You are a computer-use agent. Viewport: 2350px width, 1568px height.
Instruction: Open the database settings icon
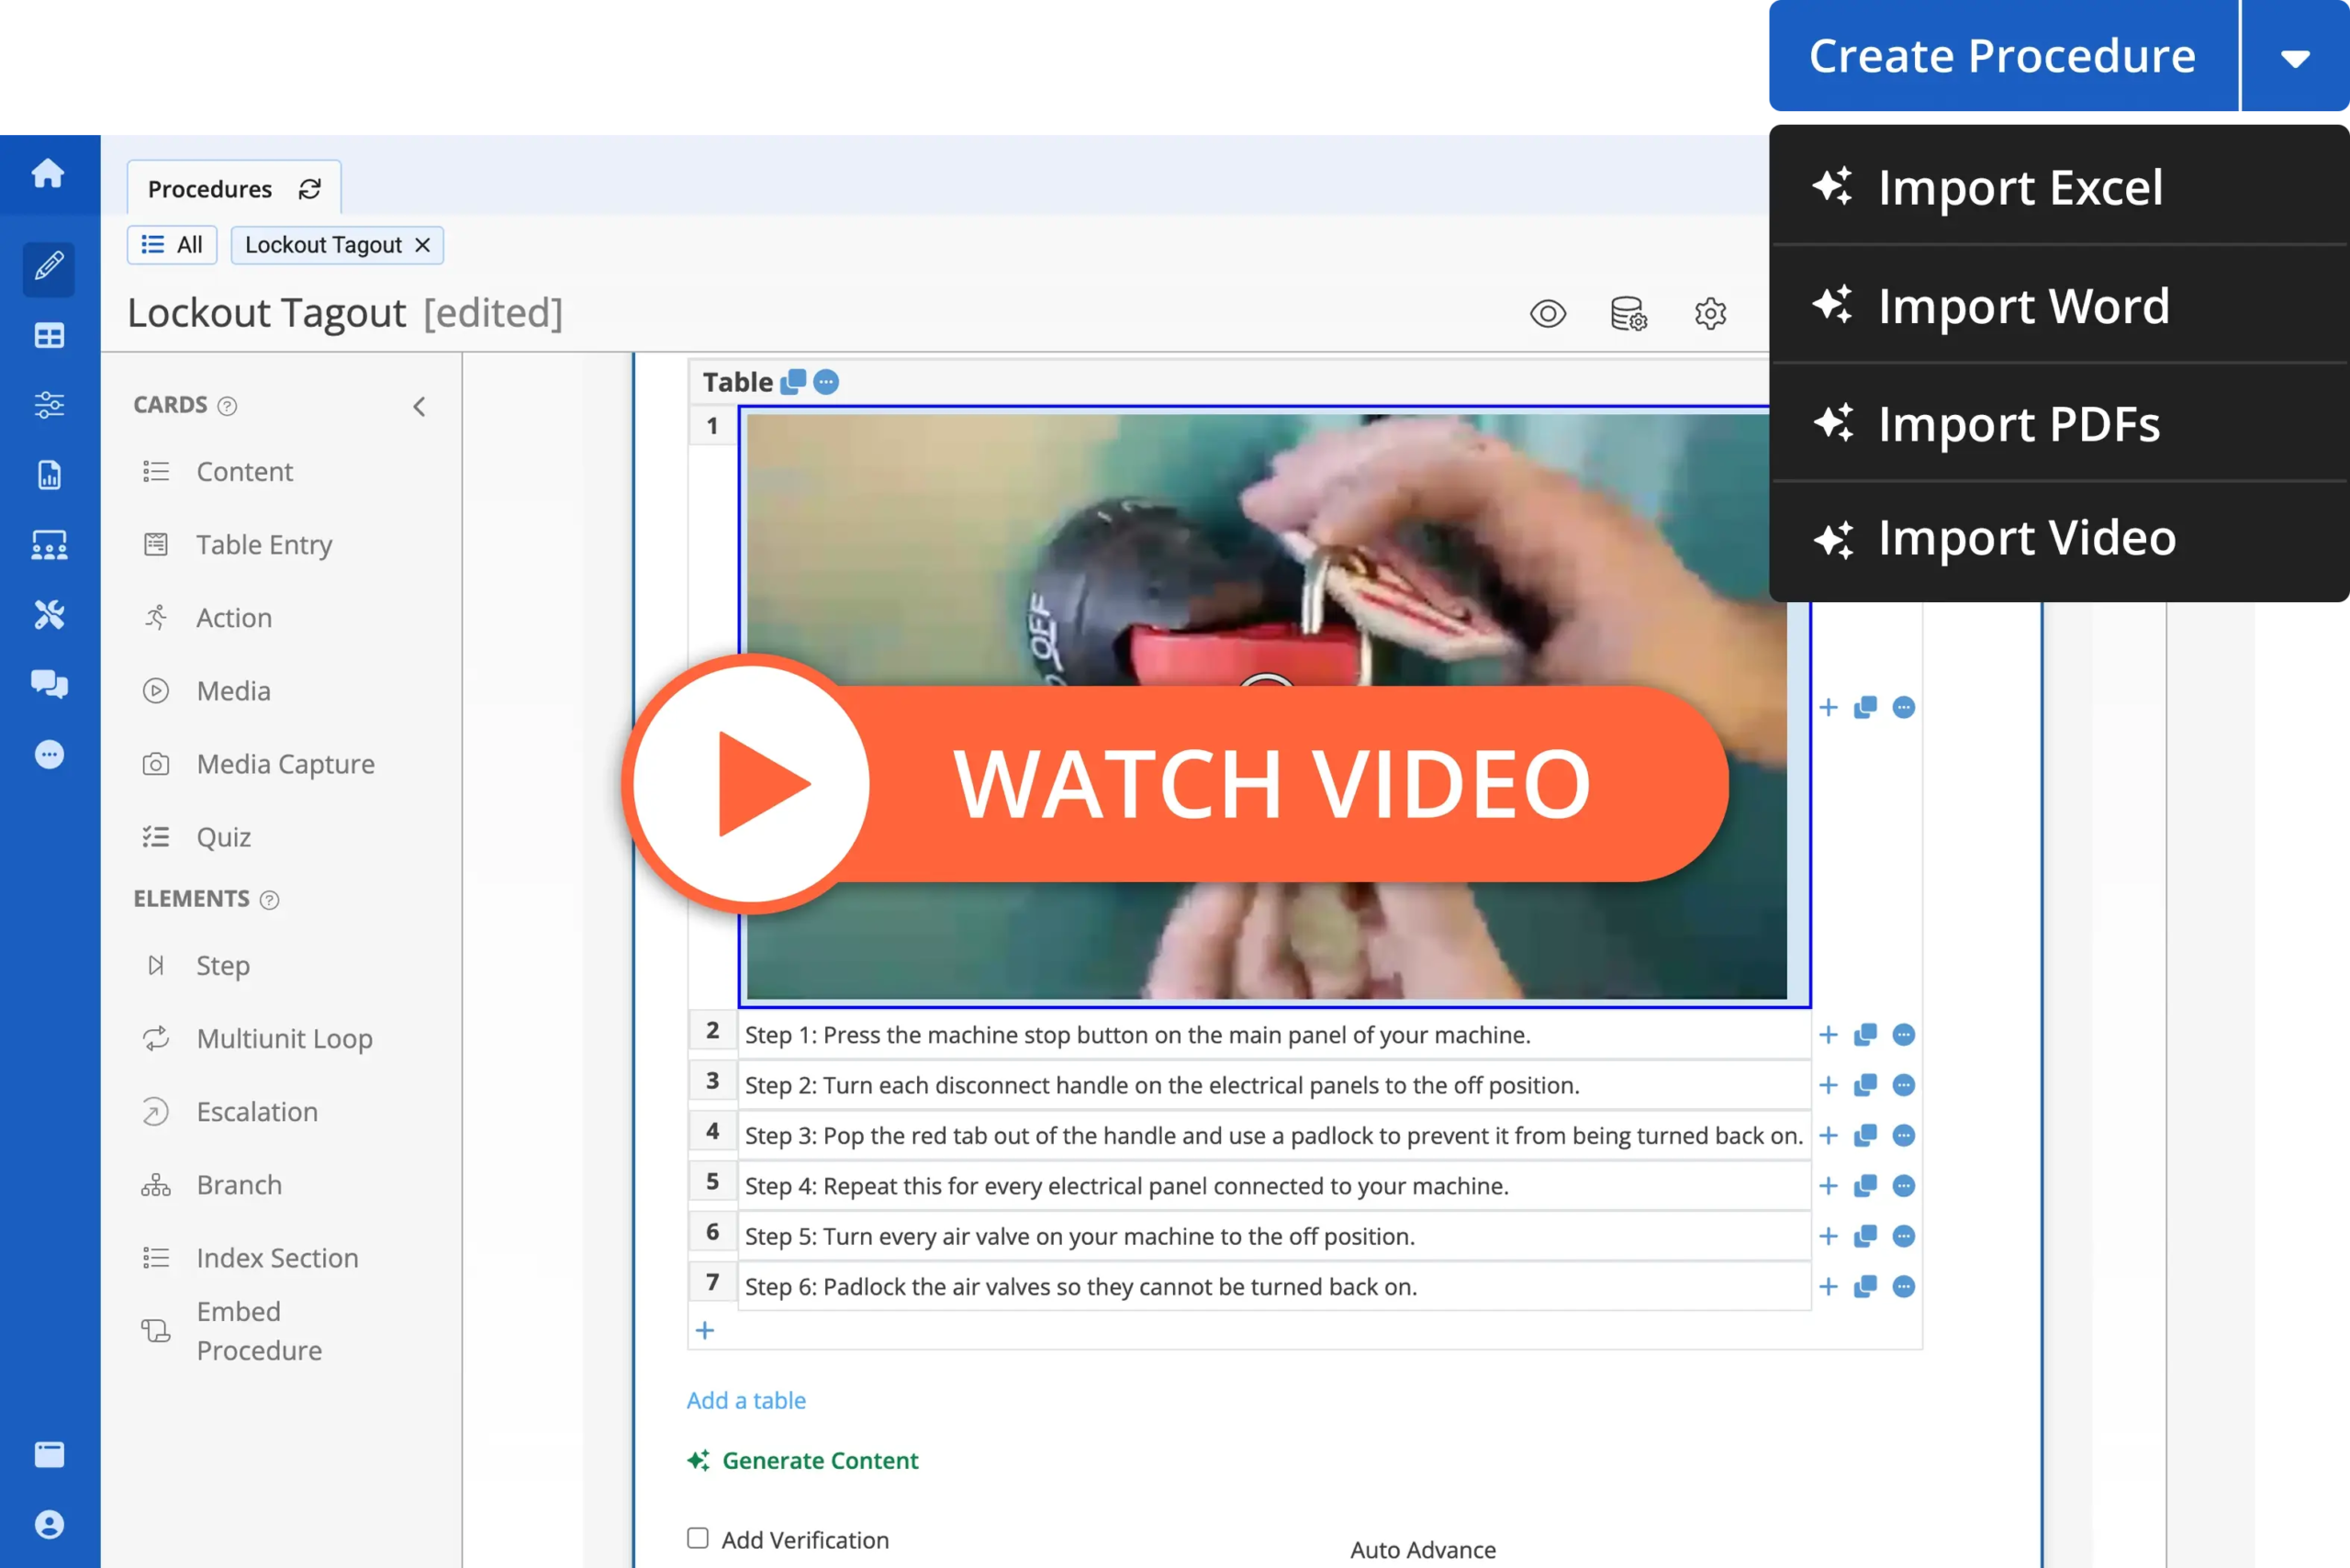pos(1629,314)
